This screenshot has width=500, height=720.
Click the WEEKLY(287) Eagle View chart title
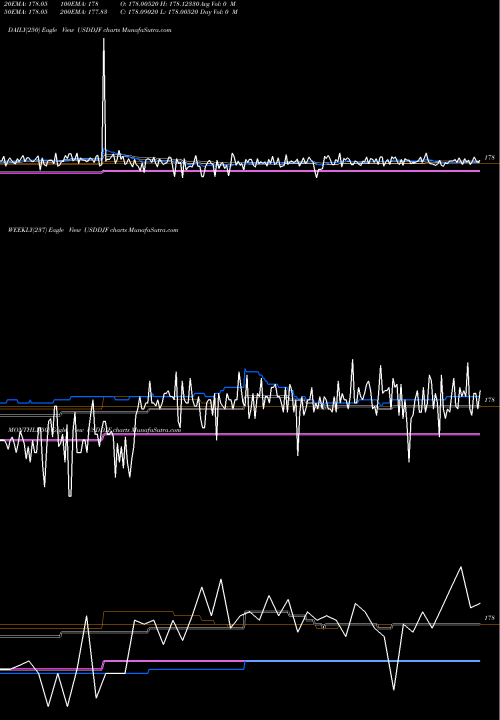pyautogui.click(x=93, y=230)
